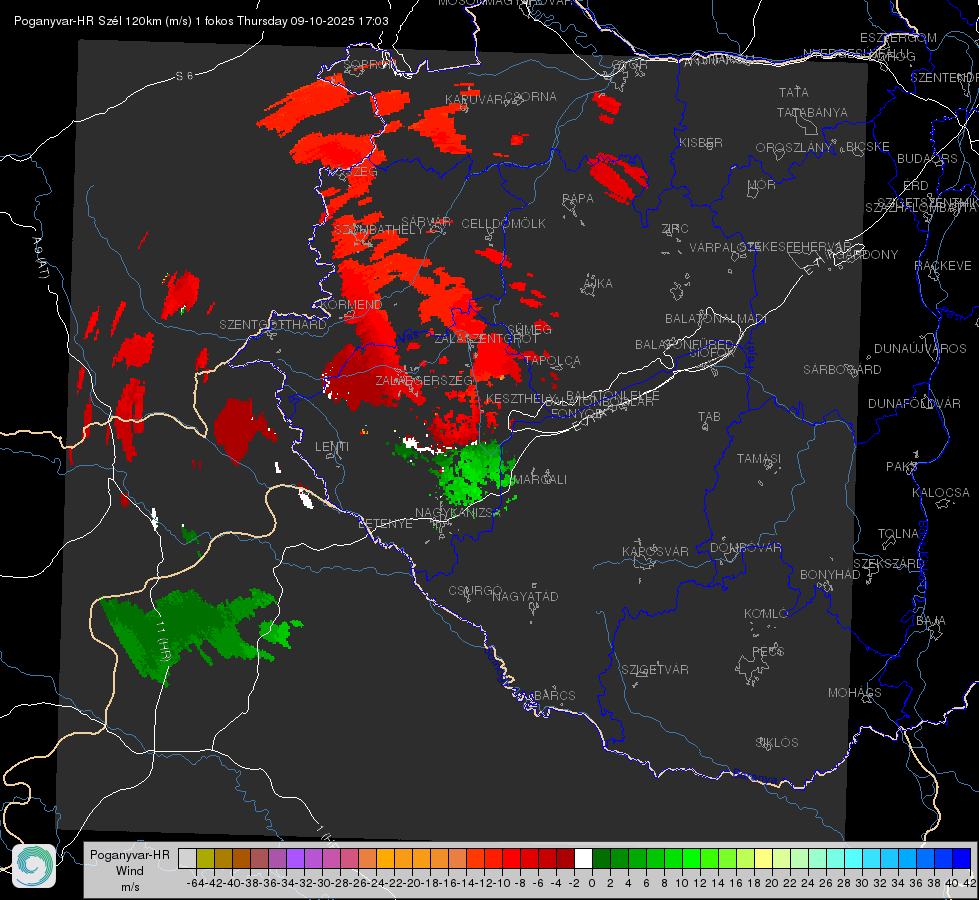Screen dimensions: 979x900
Task: Select the BONYHAD label
Action: (x=830, y=575)
